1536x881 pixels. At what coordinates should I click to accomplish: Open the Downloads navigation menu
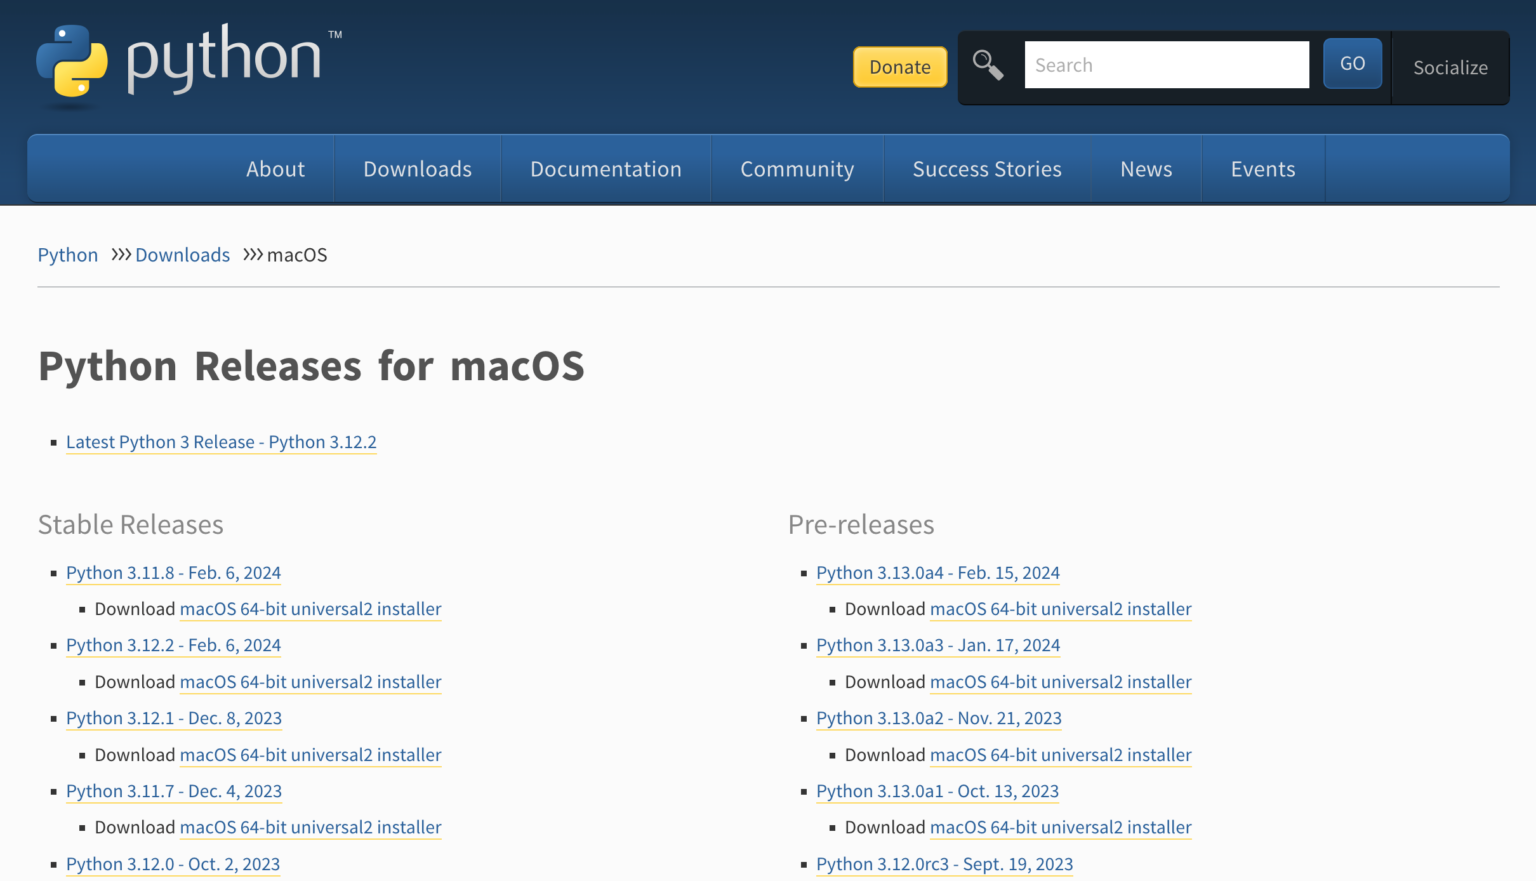[417, 168]
